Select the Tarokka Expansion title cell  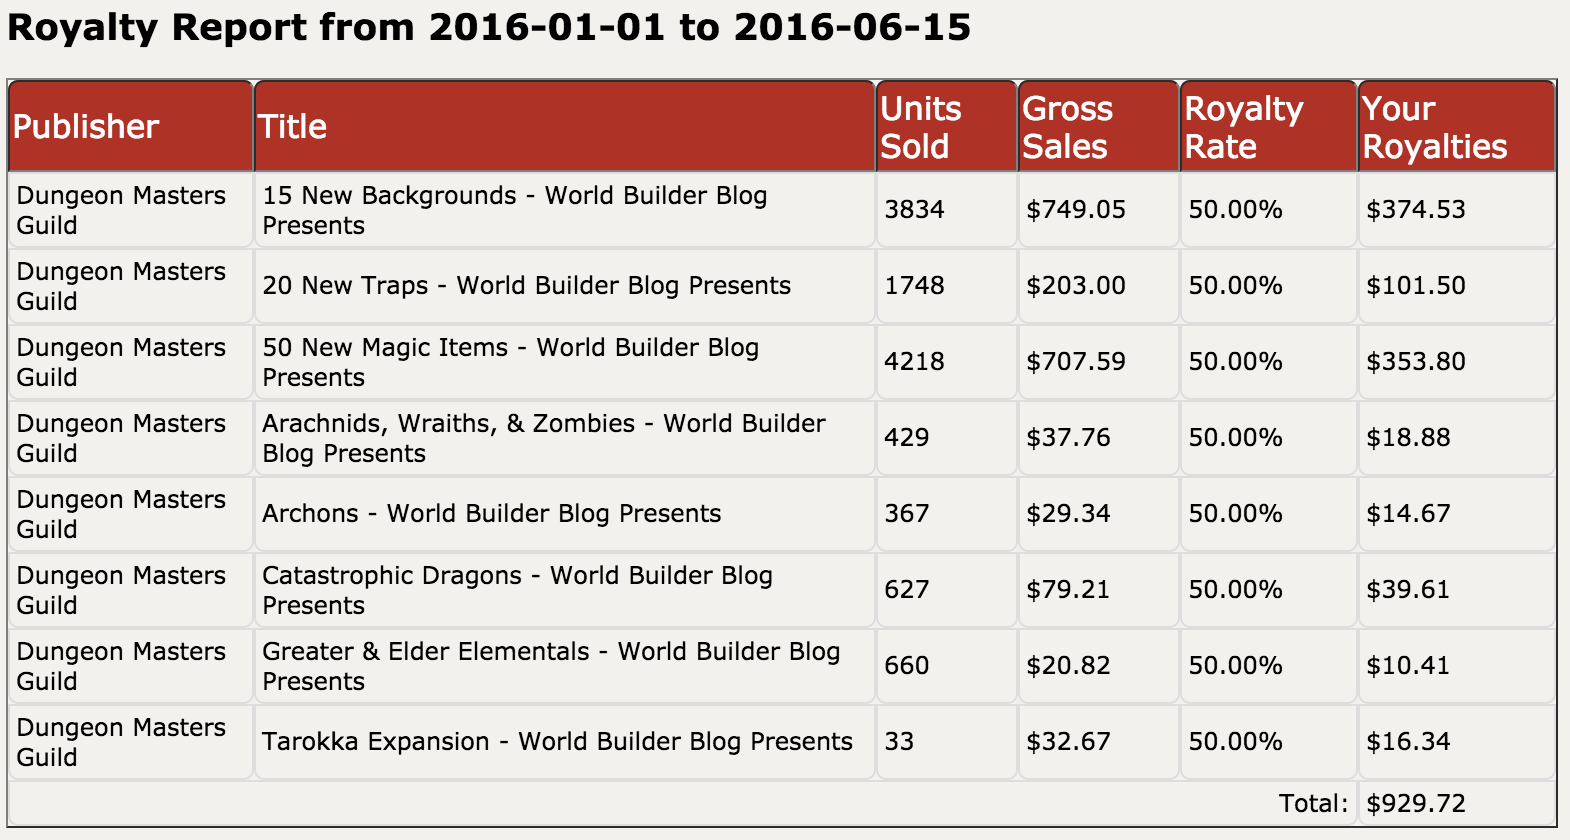557,742
